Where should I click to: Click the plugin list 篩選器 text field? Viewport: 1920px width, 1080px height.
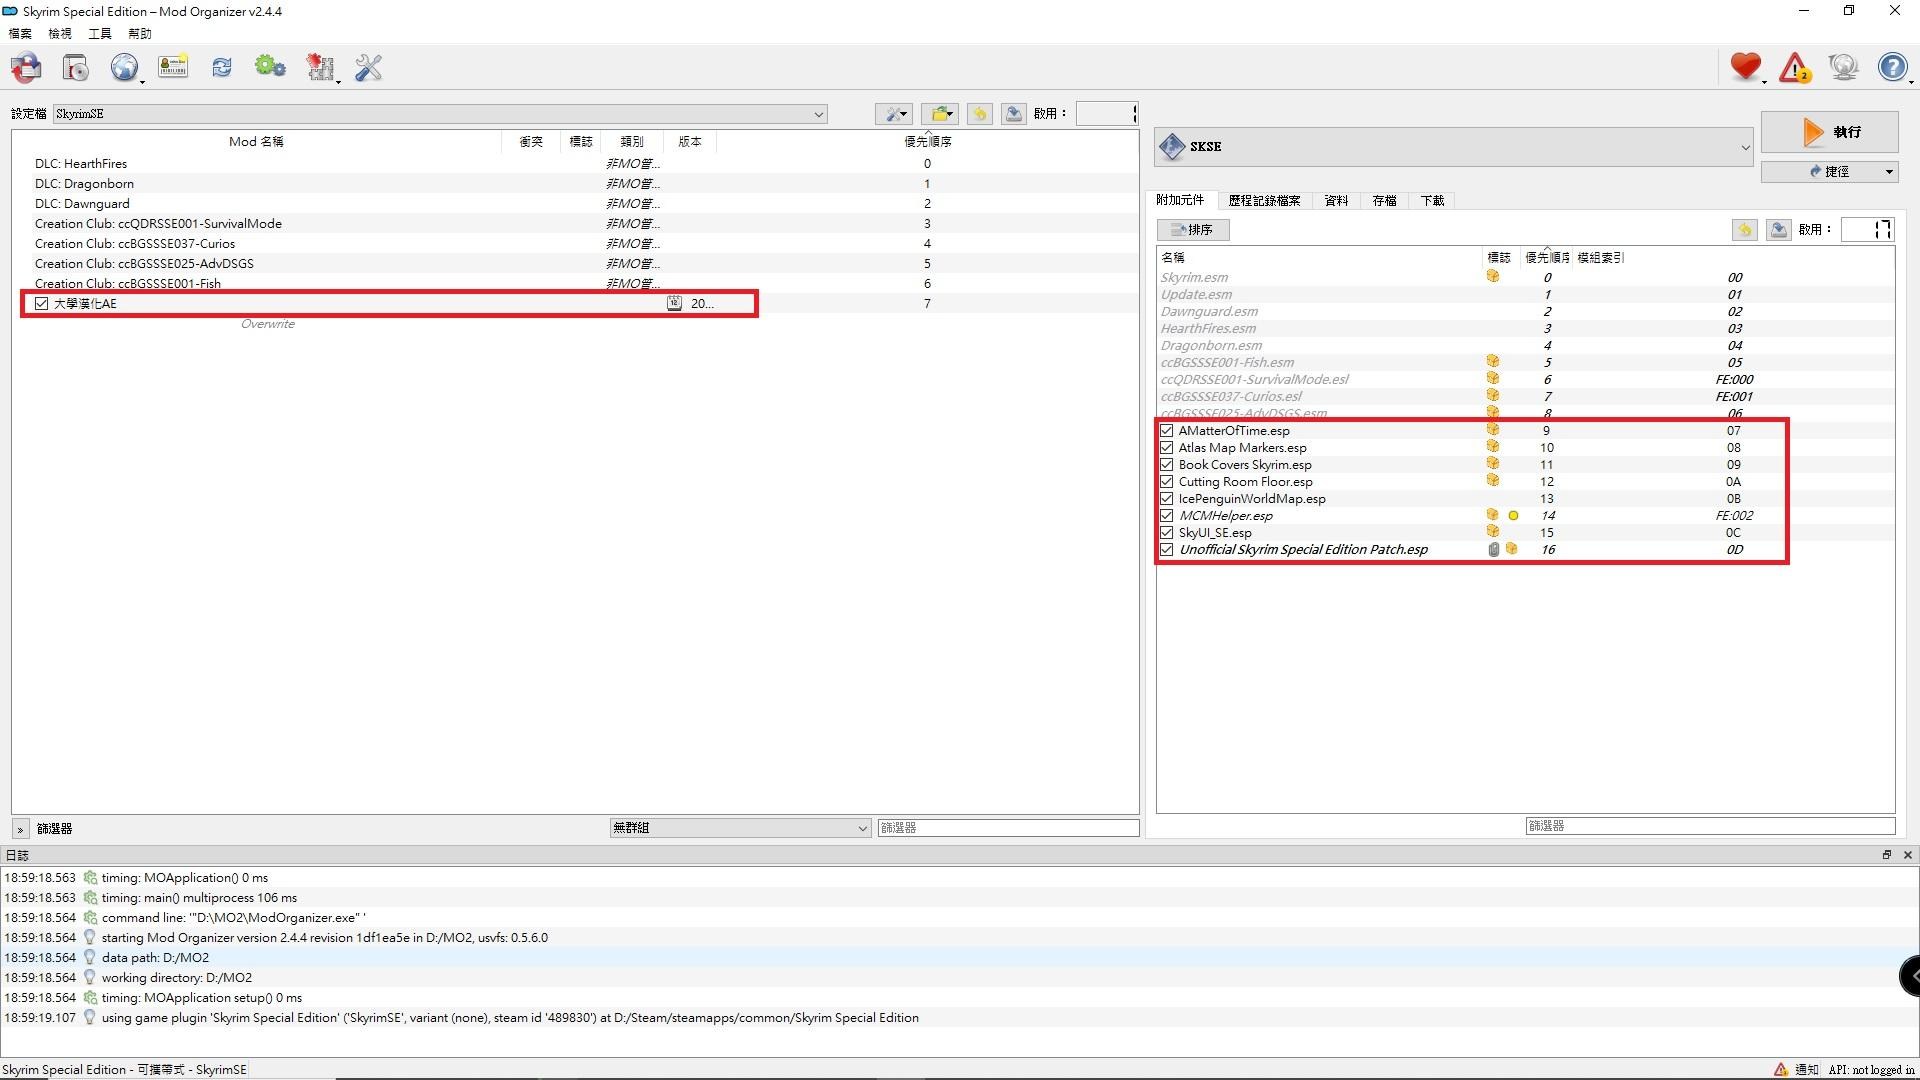(1710, 826)
